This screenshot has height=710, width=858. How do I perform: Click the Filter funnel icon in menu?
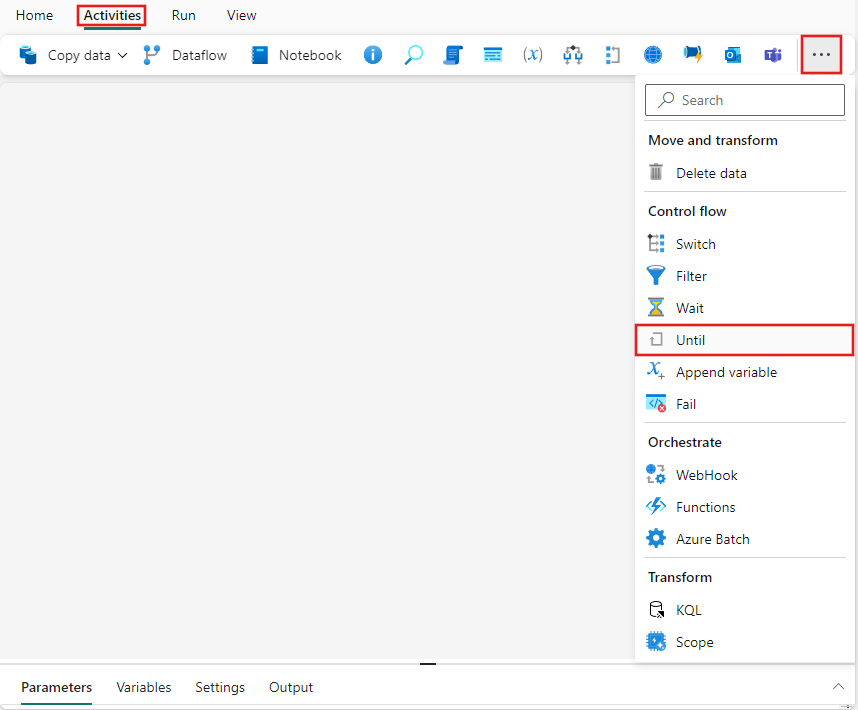(657, 275)
